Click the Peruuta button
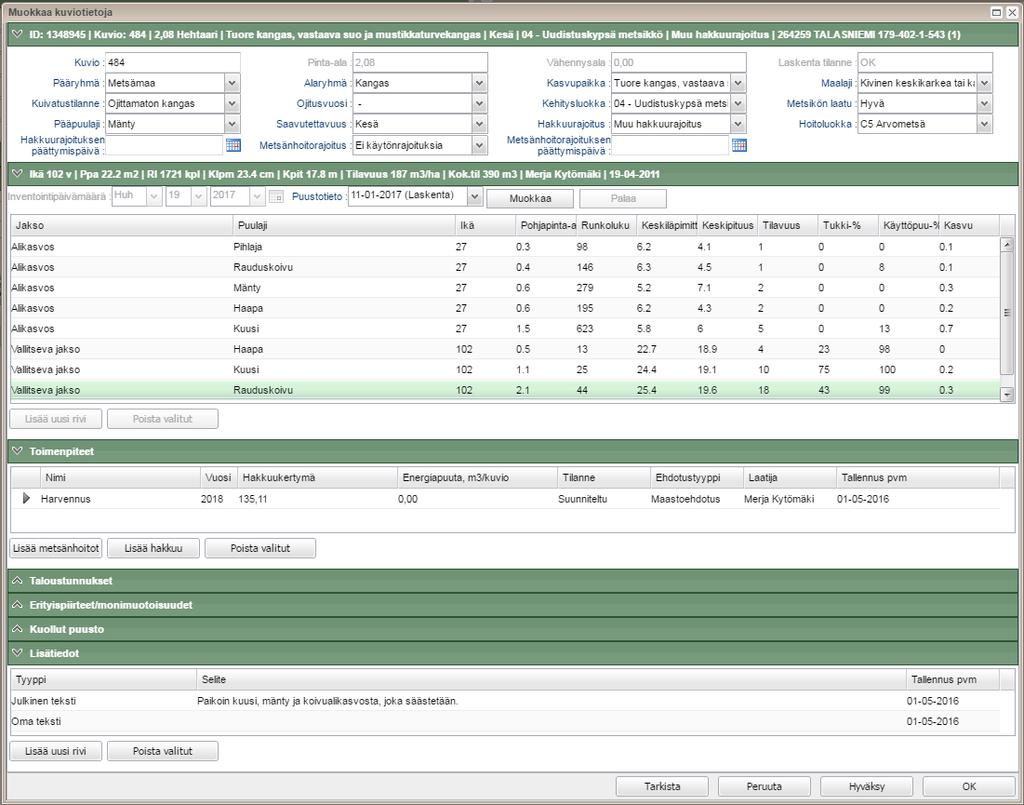This screenshot has height=805, width=1024. (764, 786)
